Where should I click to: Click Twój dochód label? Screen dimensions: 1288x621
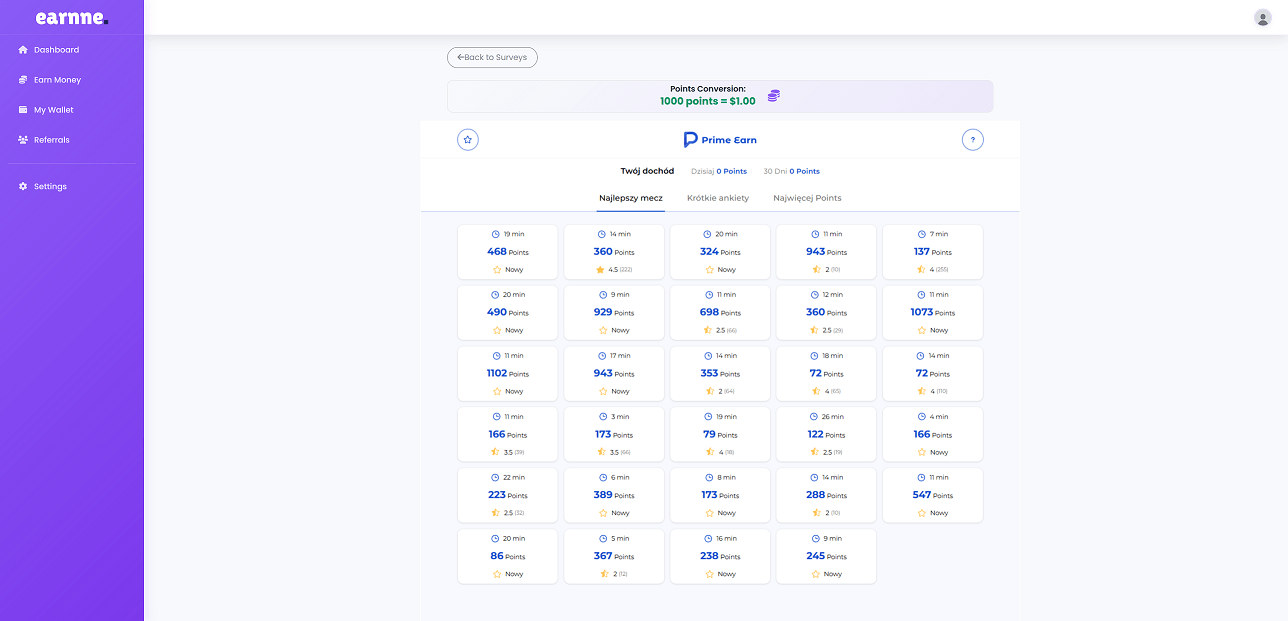pos(647,171)
